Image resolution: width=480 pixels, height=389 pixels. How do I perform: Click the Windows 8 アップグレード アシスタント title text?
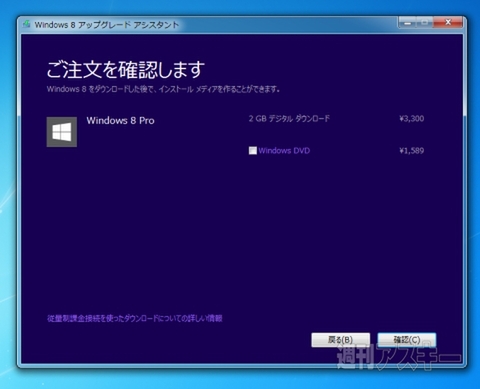coord(107,25)
